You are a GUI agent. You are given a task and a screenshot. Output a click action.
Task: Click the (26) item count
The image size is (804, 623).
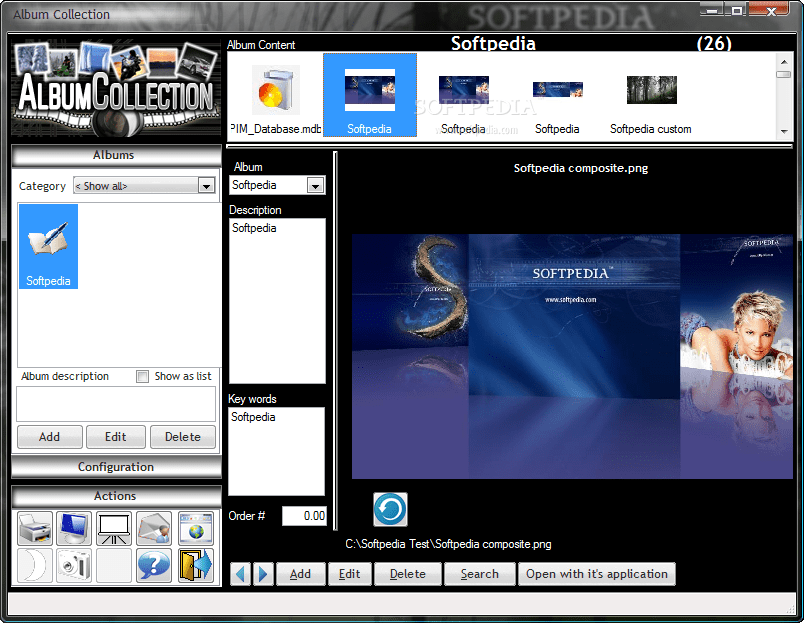pyautogui.click(x=714, y=44)
